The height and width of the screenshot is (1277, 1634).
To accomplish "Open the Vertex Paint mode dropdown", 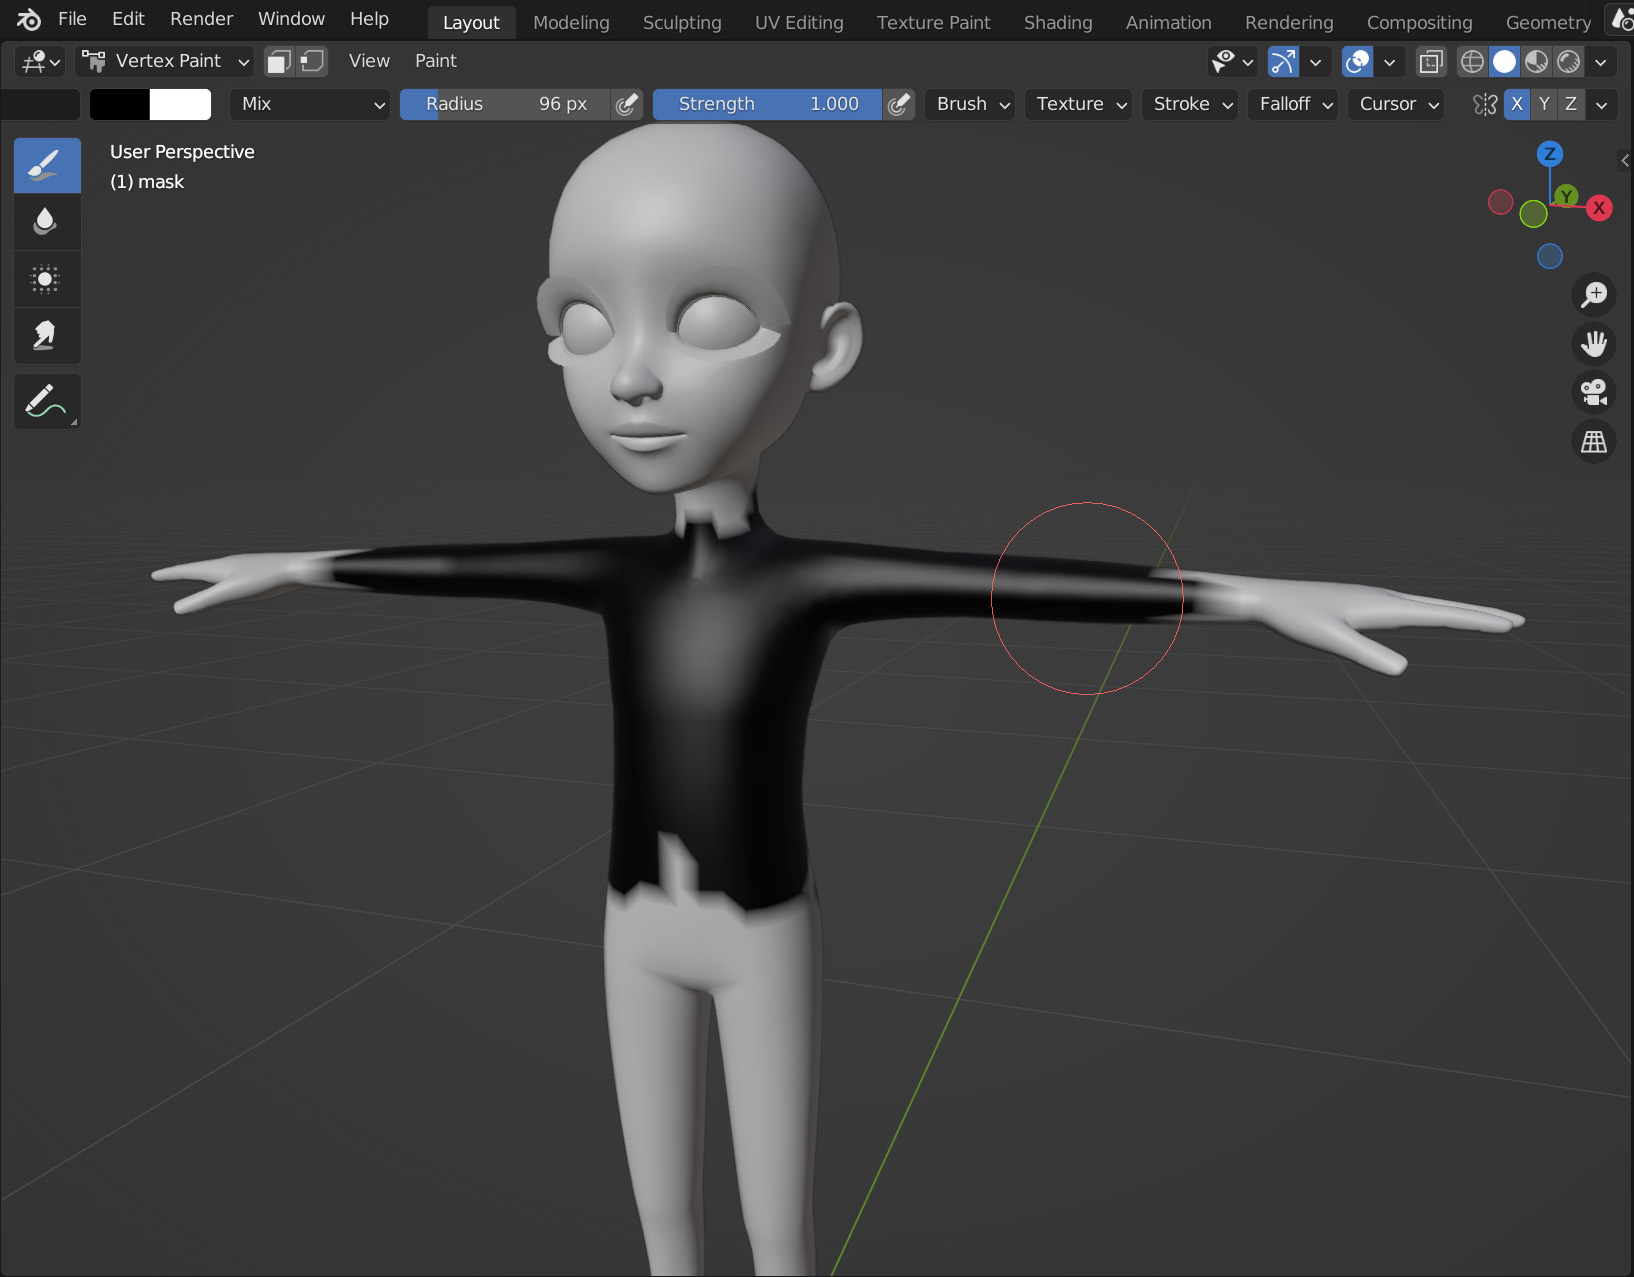I will (166, 61).
